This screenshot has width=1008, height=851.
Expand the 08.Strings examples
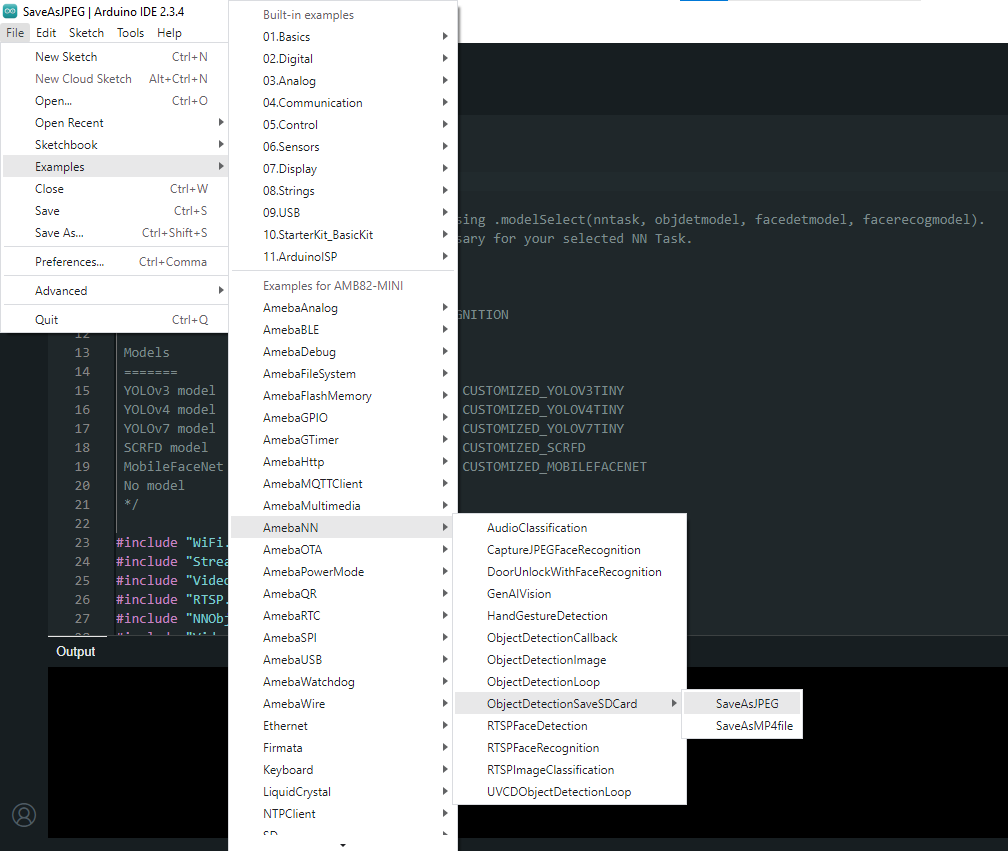point(343,190)
